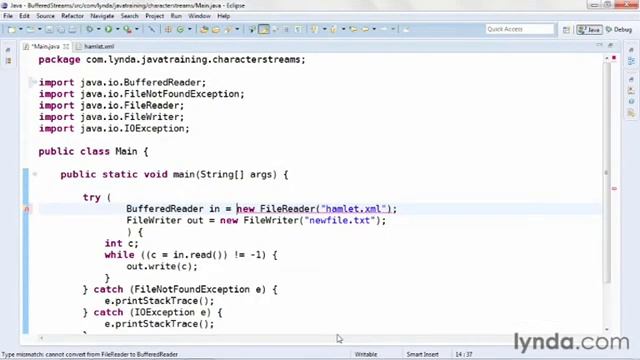
Task: Click the Run External Tools icon
Action: (128, 29)
